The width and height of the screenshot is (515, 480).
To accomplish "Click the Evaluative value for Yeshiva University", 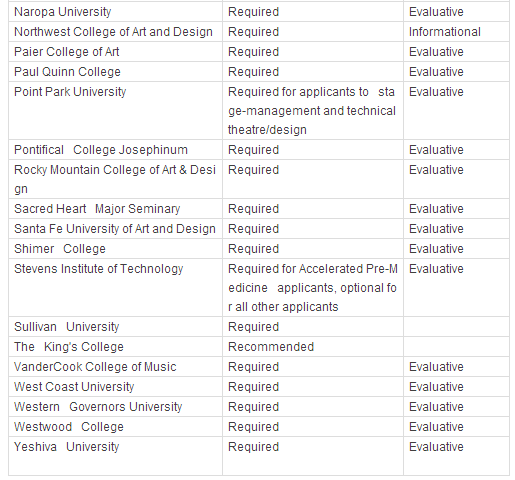I will click(436, 447).
